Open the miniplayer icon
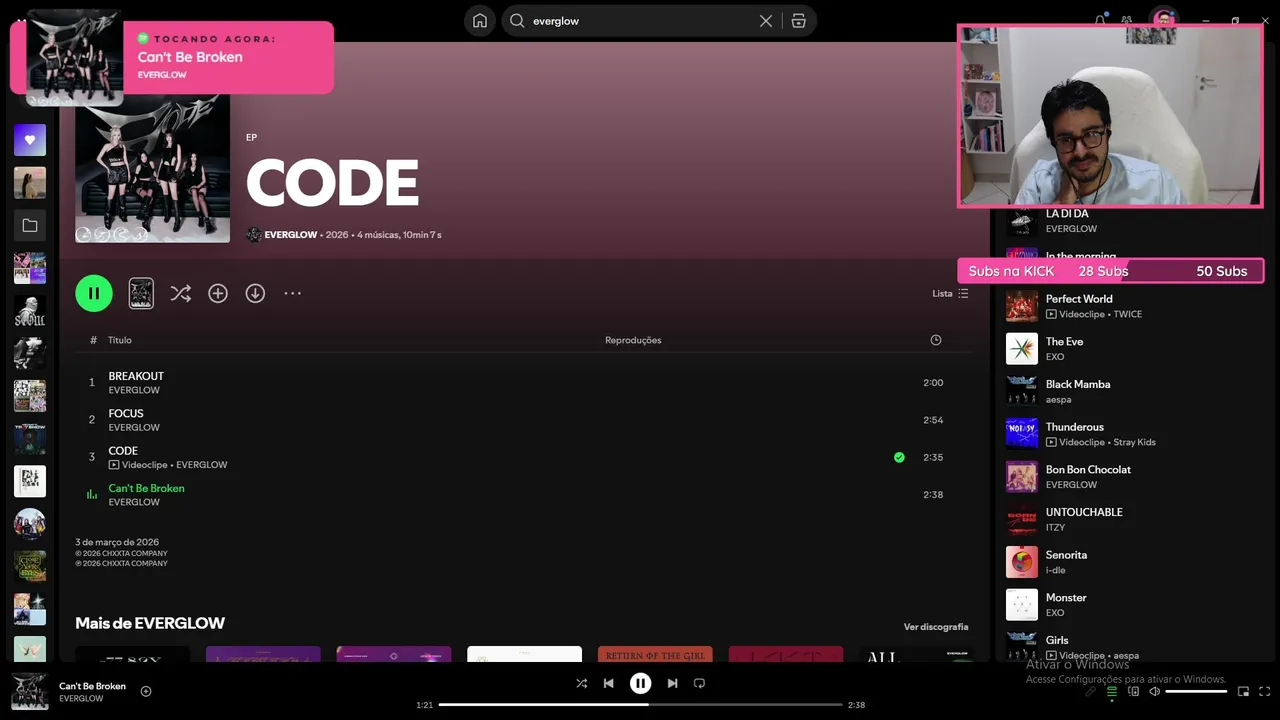Viewport: 1280px width, 720px height. click(x=1243, y=691)
